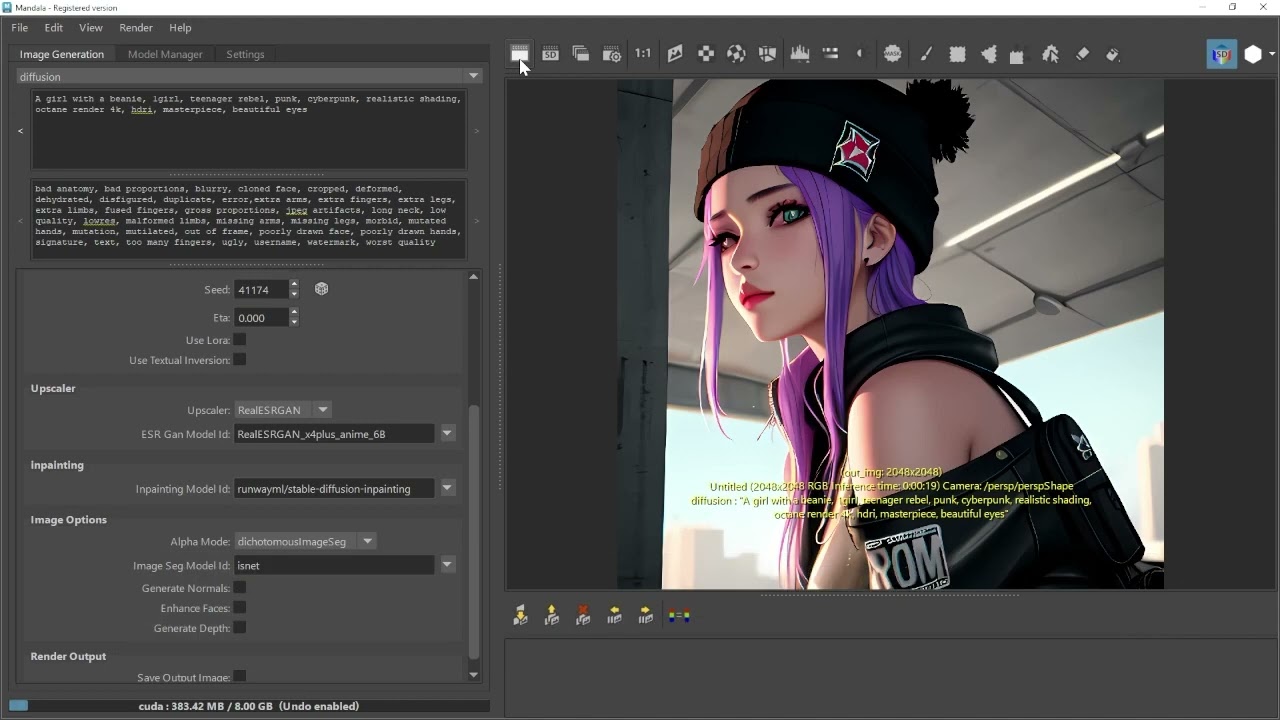Viewport: 1280px width, 720px height.
Task: Click the remove image red X icon
Action: coord(583,616)
